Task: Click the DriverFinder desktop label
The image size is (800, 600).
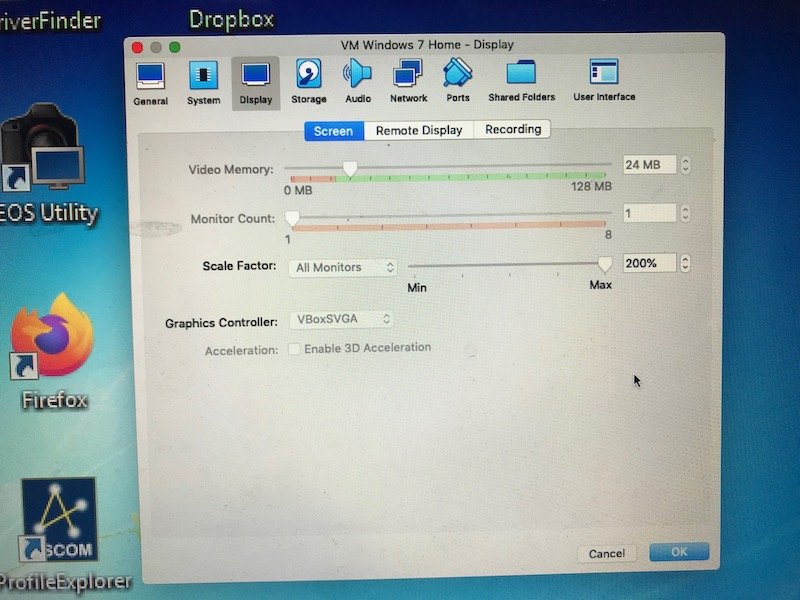Action: (x=50, y=21)
